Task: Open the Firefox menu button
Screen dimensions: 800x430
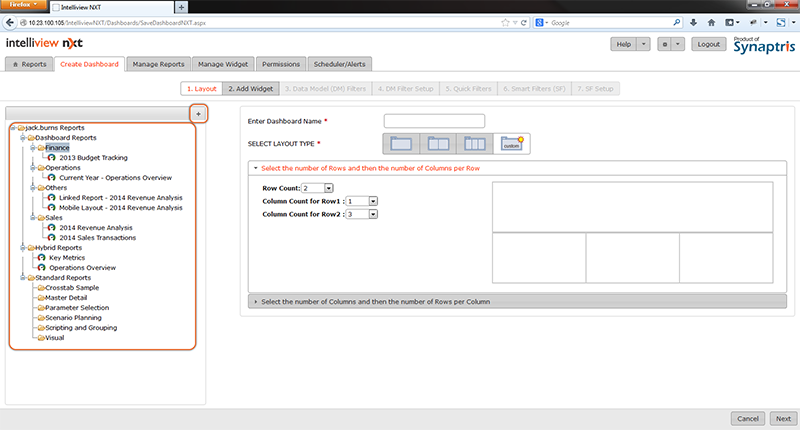Action: click(x=23, y=5)
